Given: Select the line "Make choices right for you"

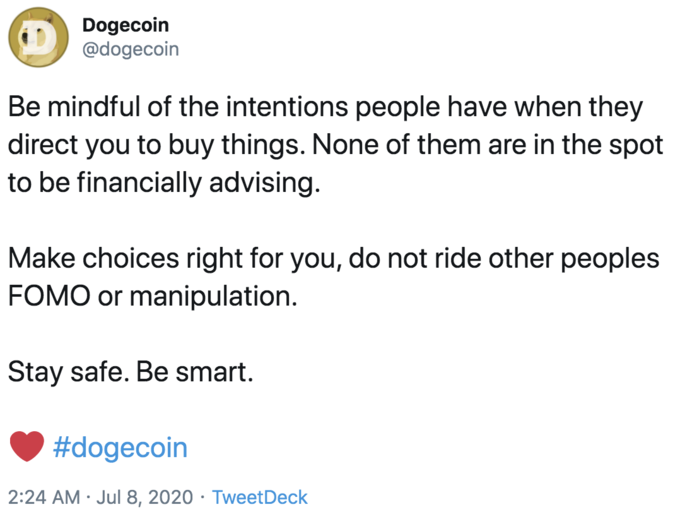Looking at the screenshot, I should [x=172, y=258].
